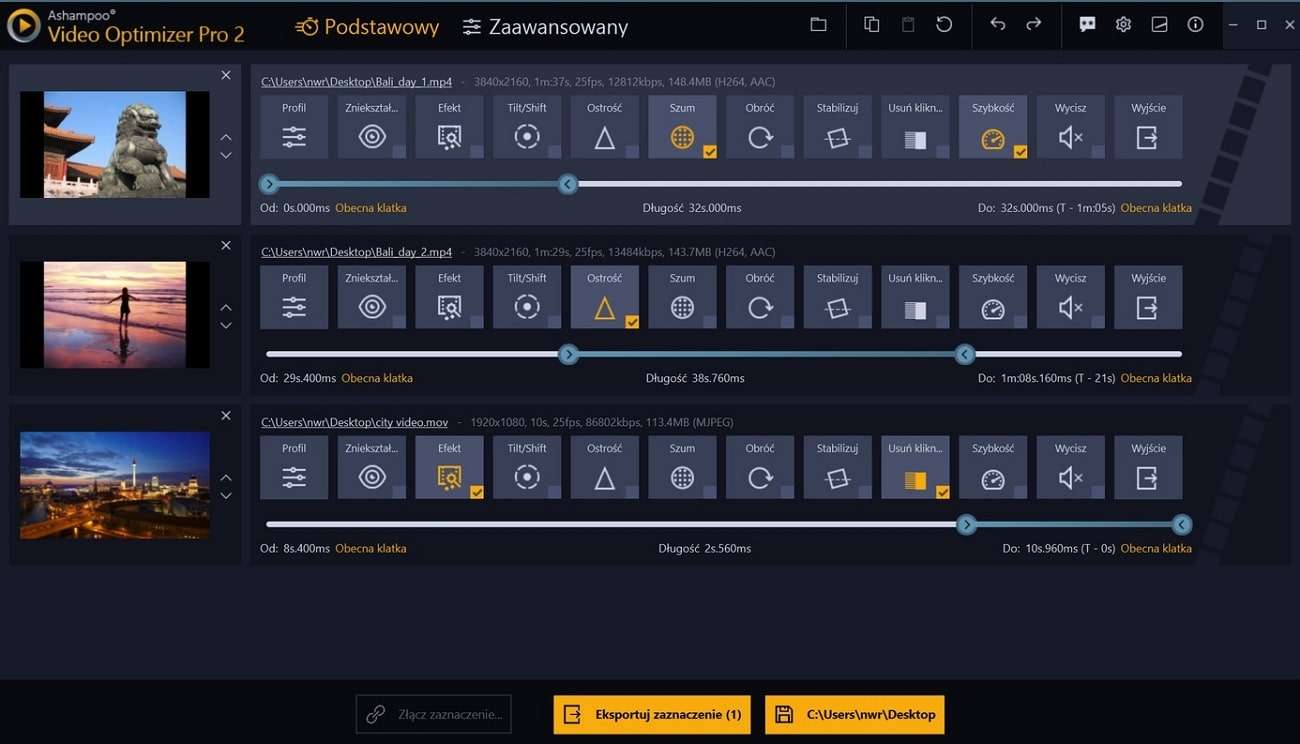Remove city video.mov with its X button
The width and height of the screenshot is (1300, 744).
[x=226, y=415]
